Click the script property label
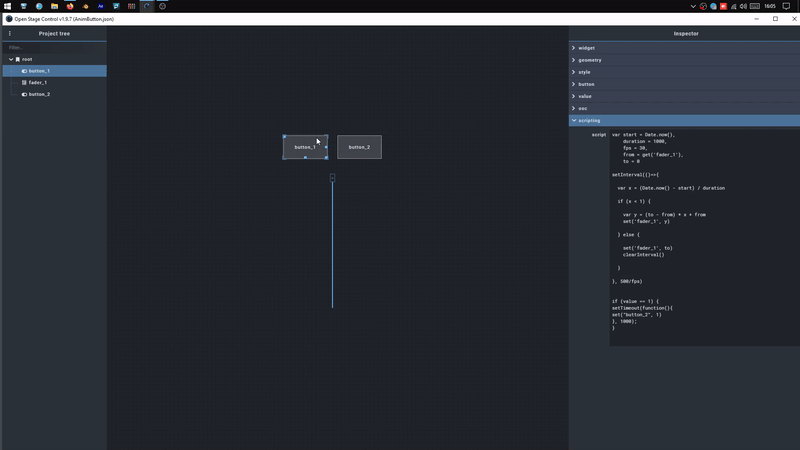Screen dimensions: 800x450 pyautogui.click(x=598, y=135)
